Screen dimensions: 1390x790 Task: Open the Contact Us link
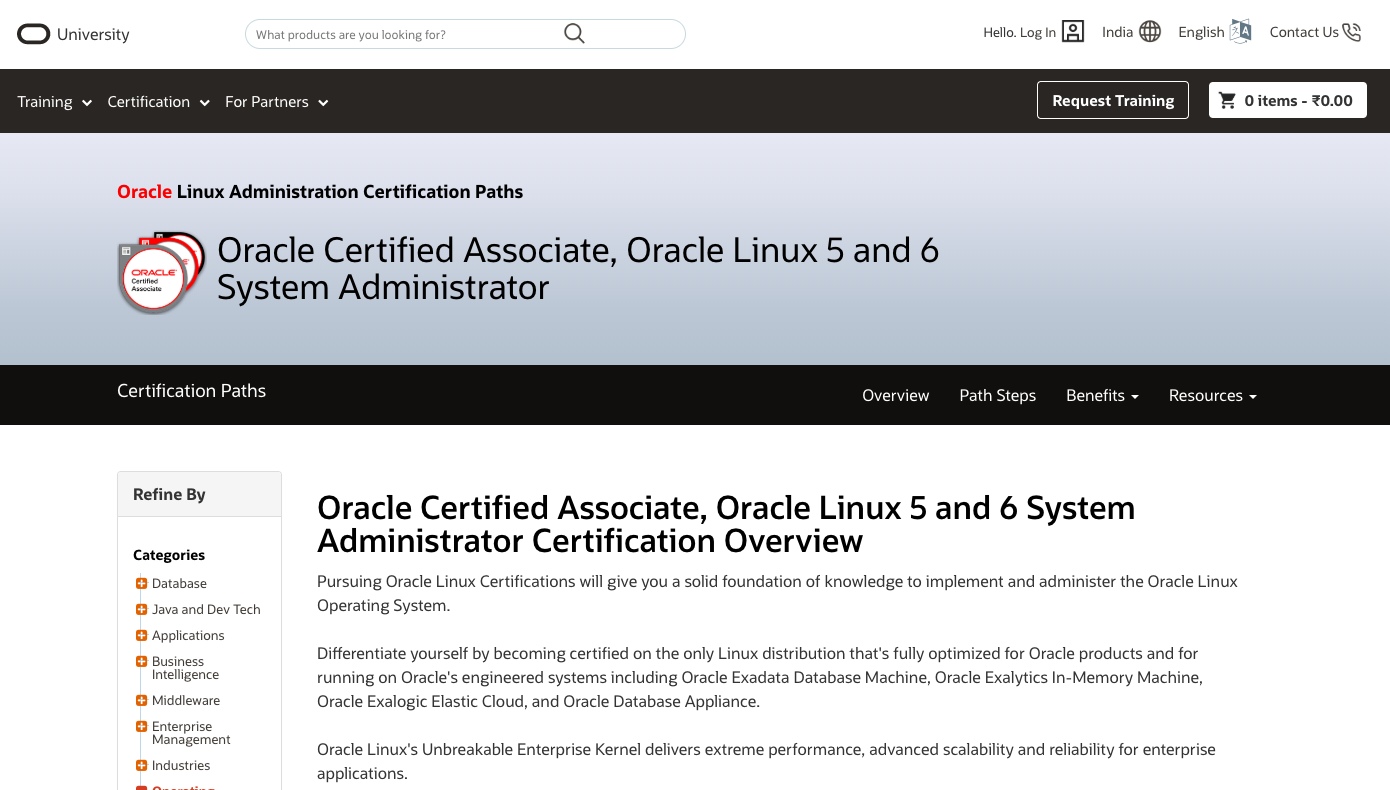(x=1304, y=32)
